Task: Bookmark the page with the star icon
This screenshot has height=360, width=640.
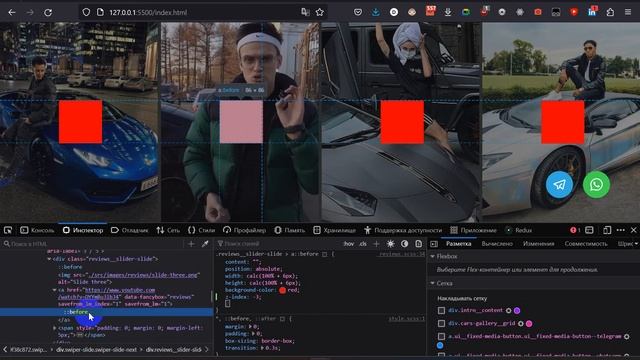Action: 320,12
